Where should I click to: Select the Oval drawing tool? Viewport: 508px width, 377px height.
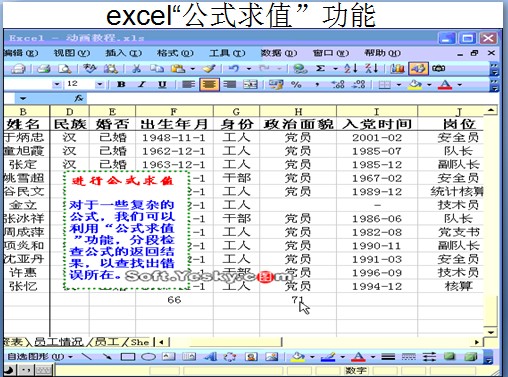click(148, 357)
